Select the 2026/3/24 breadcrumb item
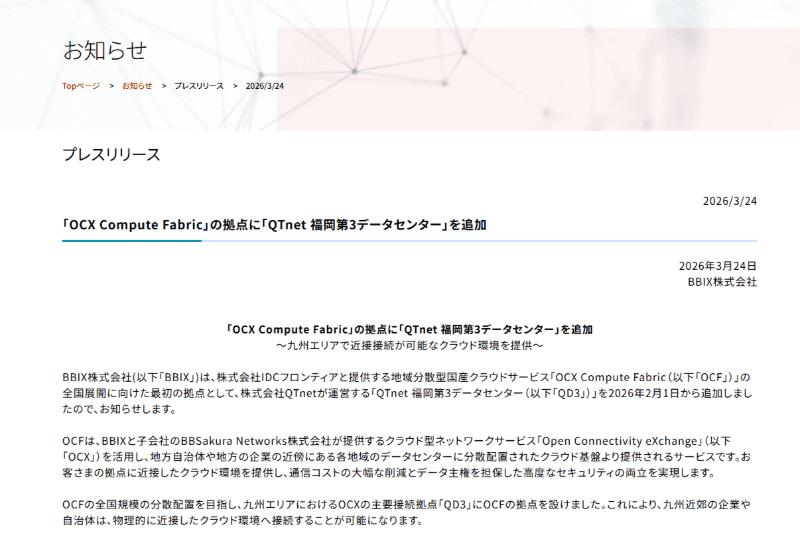Screen dimensions: 800x533 [264, 86]
